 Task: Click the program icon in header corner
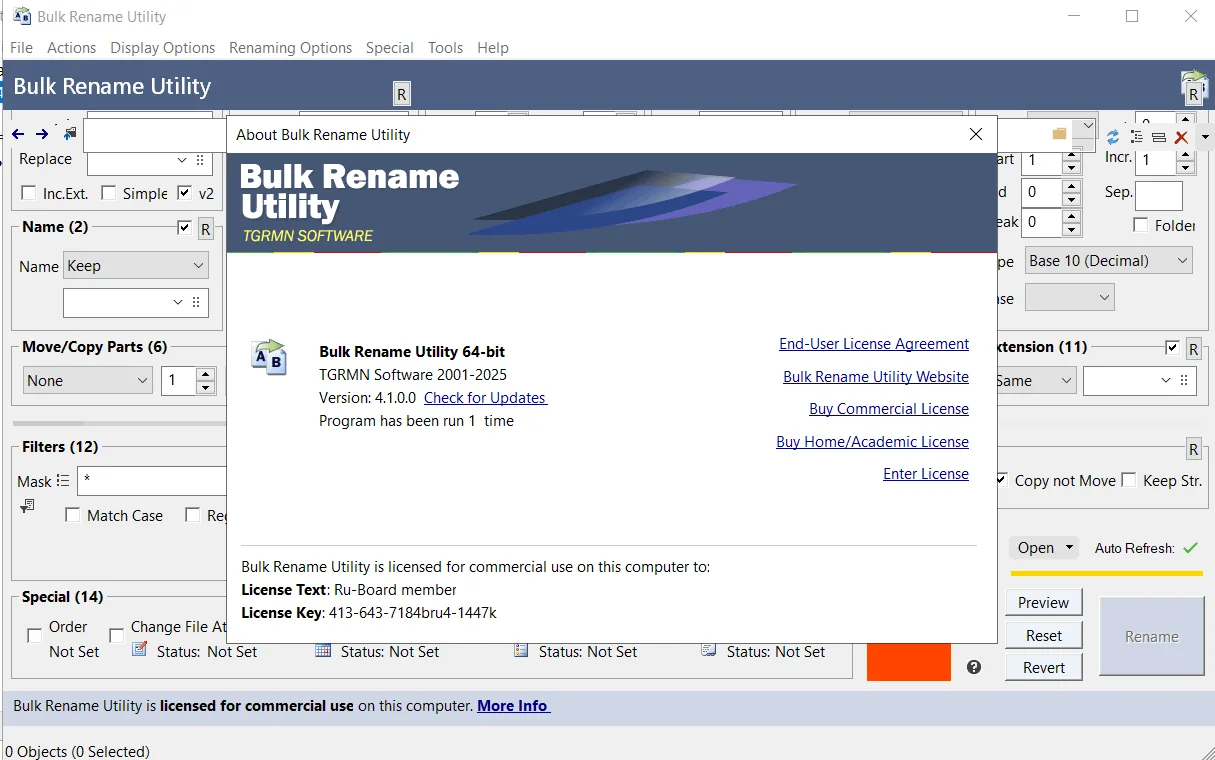pyautogui.click(x=1194, y=87)
